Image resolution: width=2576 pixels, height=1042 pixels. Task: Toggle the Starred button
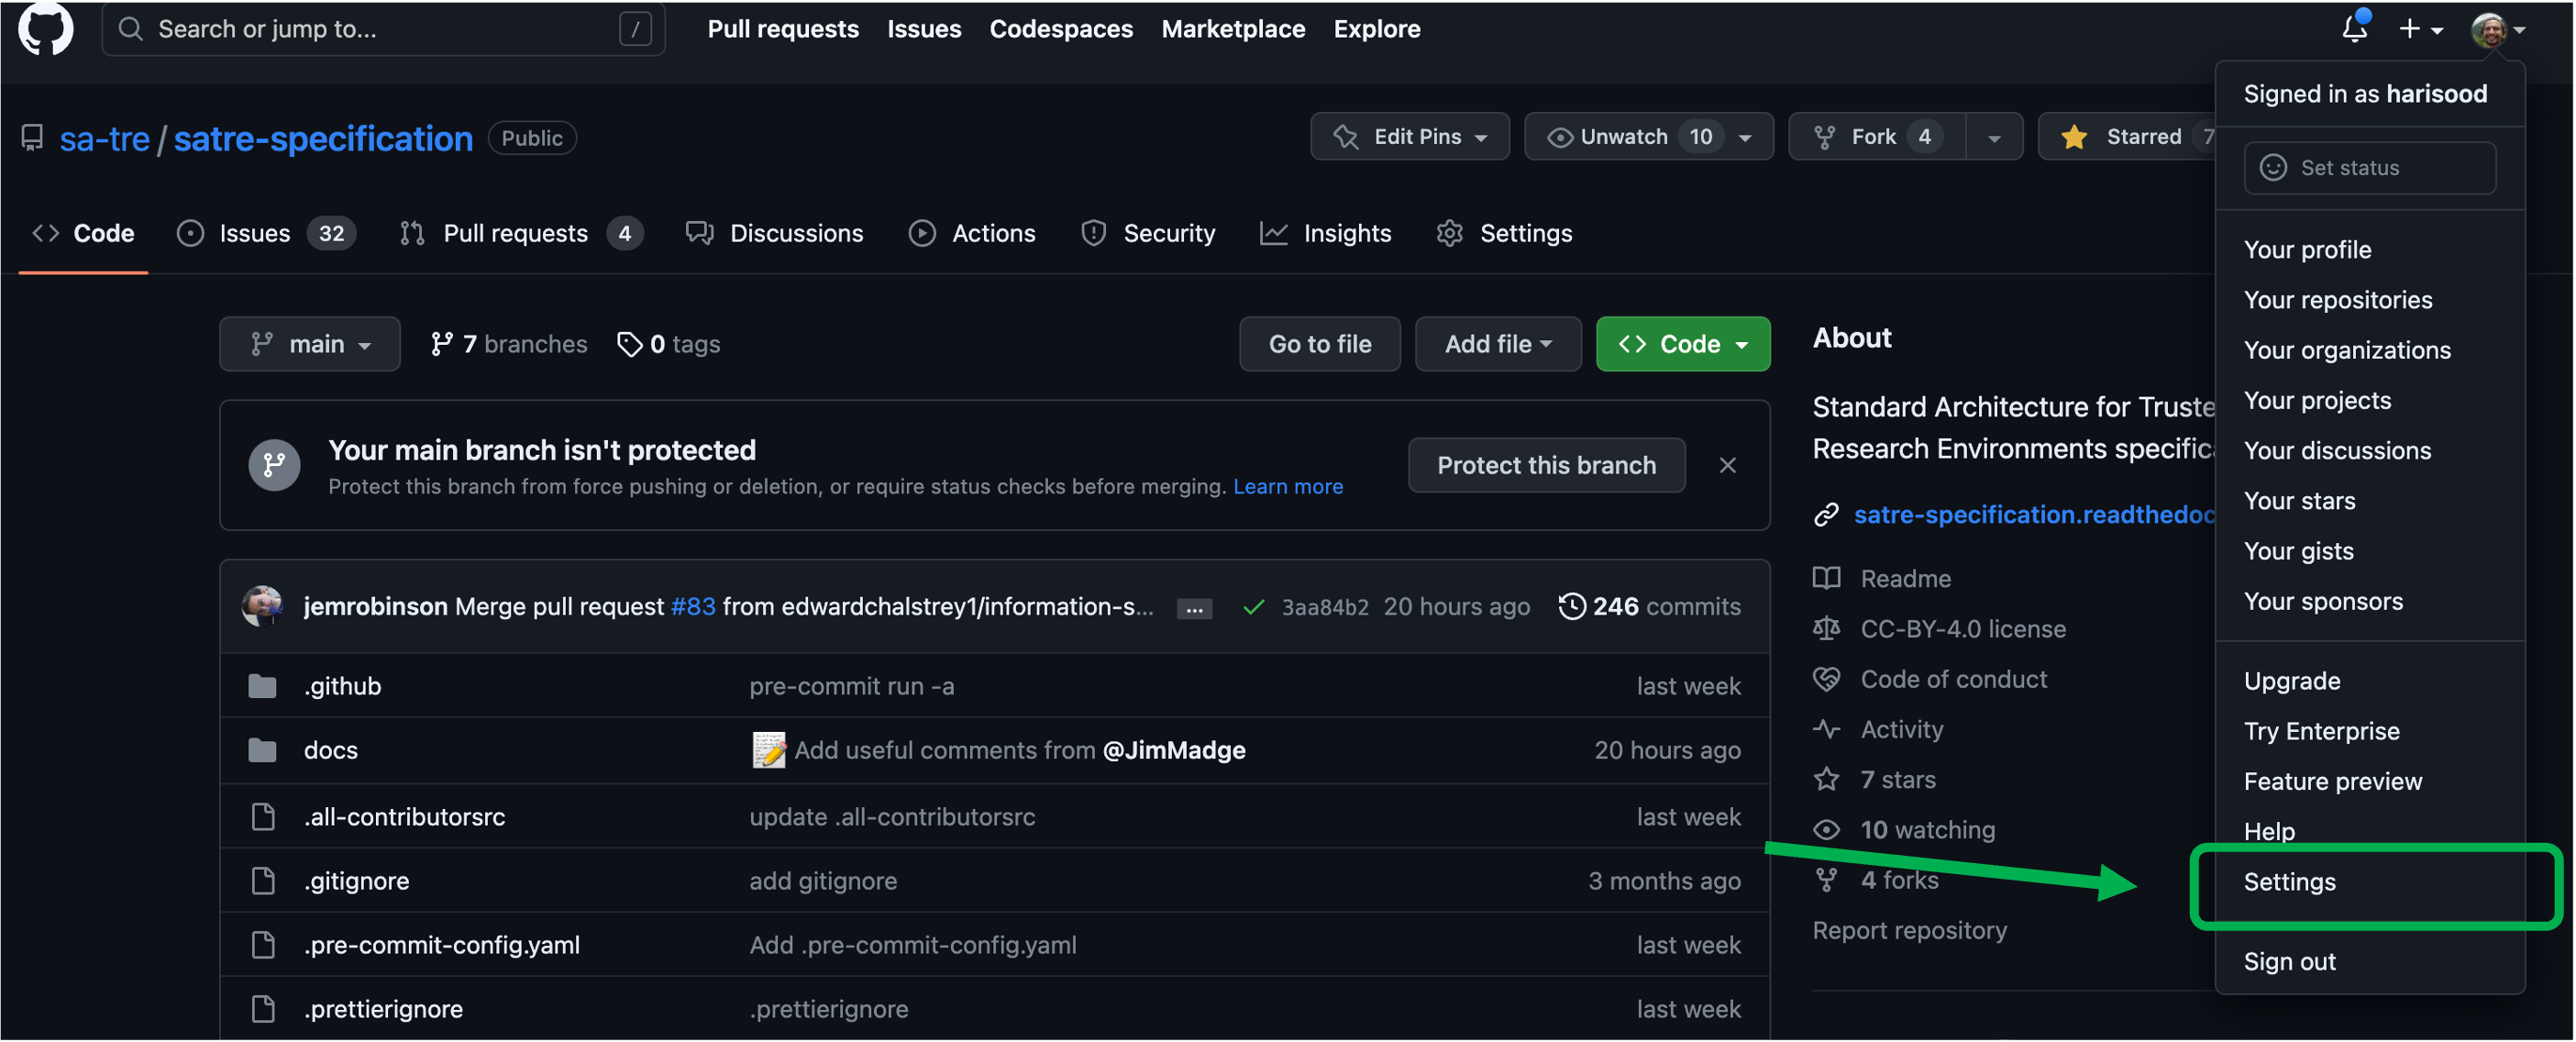pos(2126,136)
